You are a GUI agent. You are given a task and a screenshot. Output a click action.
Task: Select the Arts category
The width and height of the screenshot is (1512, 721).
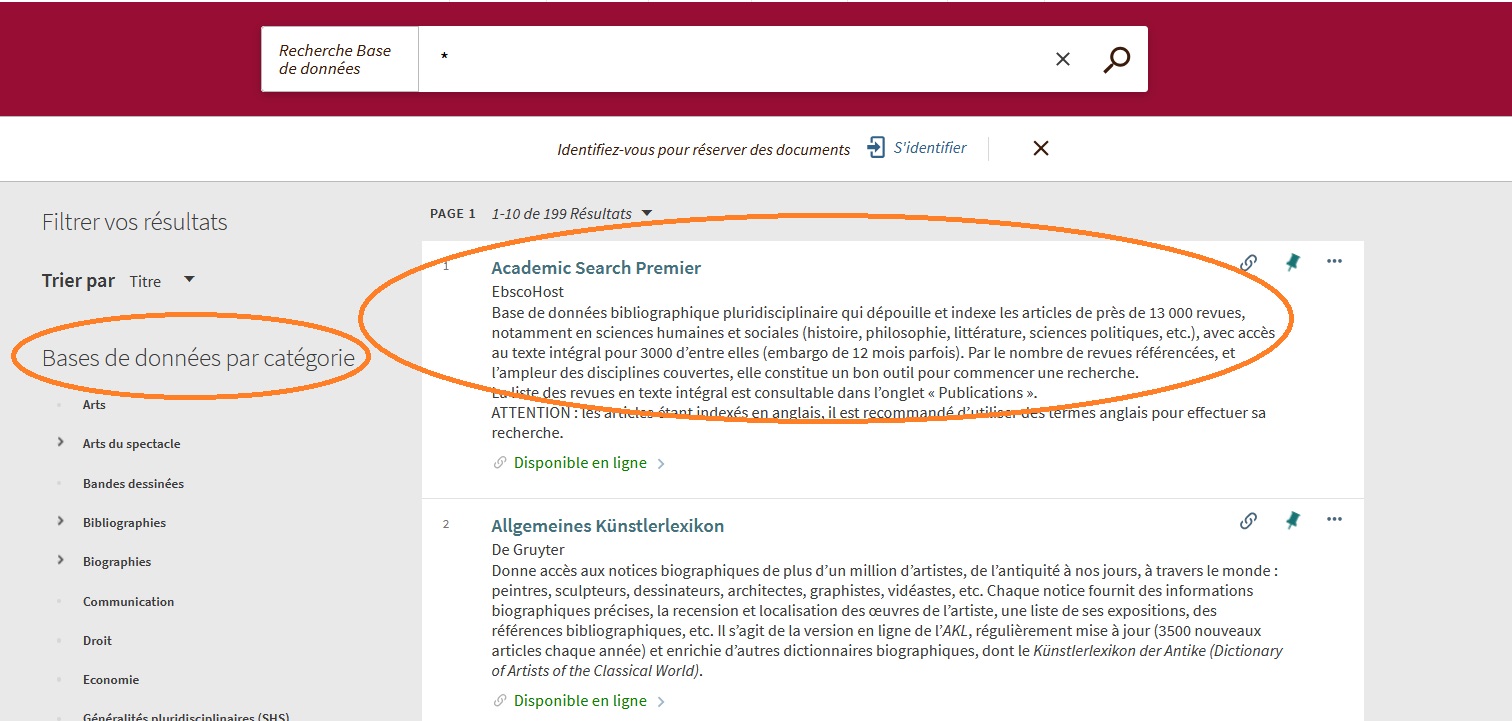pos(94,405)
